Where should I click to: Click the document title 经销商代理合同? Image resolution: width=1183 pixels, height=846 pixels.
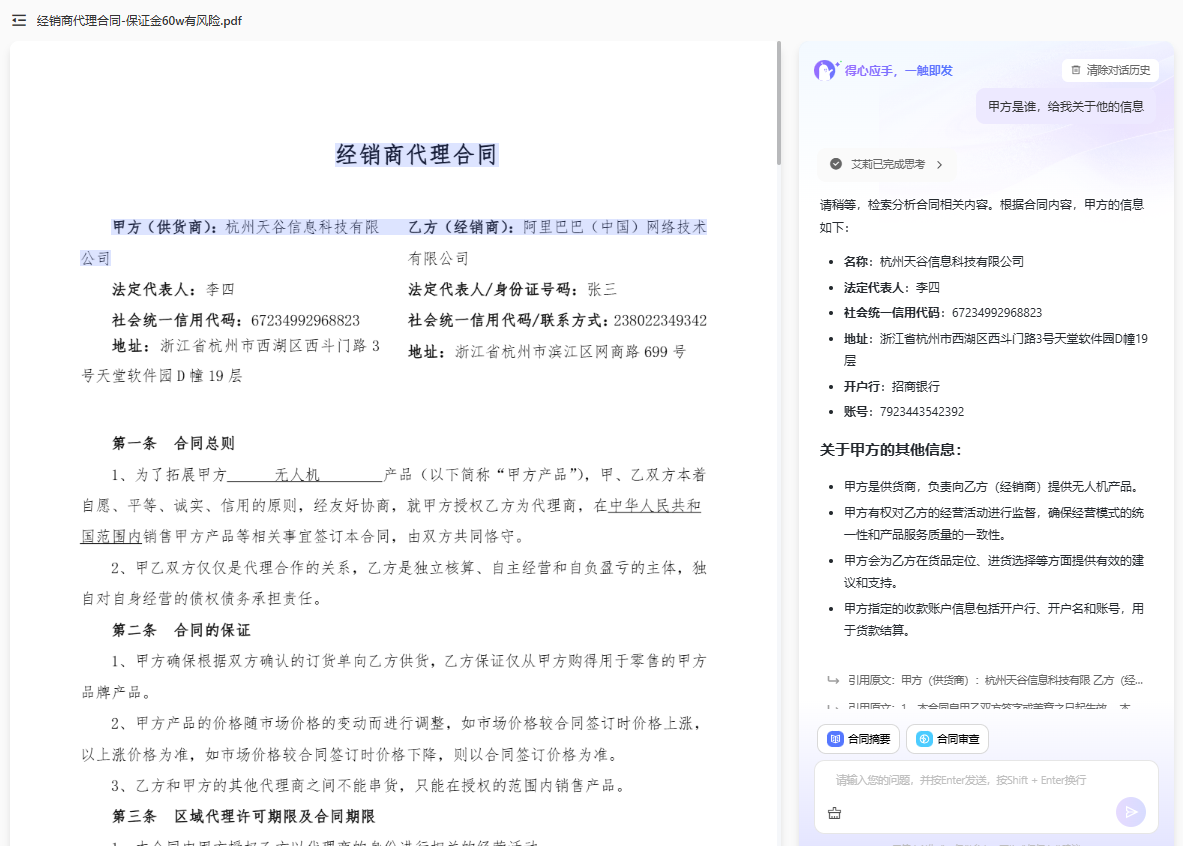[416, 155]
